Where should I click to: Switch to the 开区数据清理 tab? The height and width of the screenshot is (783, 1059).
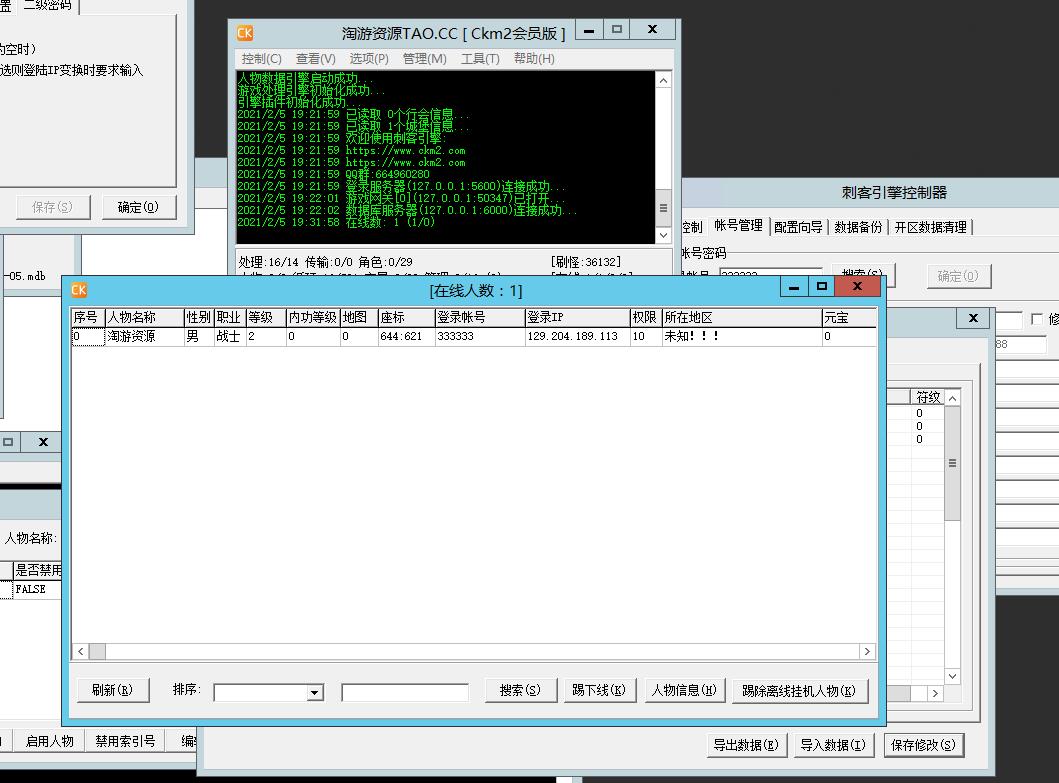[x=930, y=227]
